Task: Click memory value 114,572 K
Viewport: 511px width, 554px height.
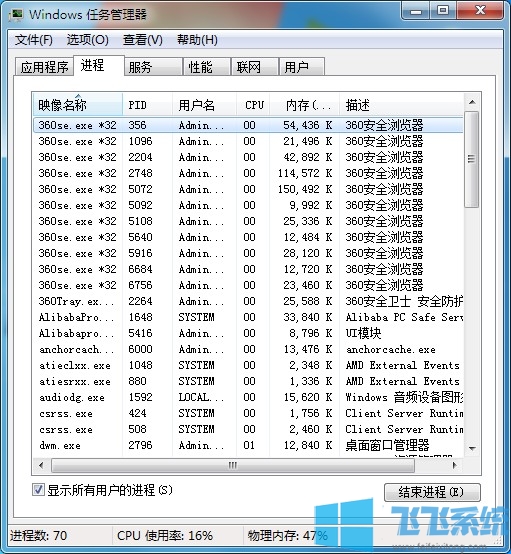Action: tap(305, 173)
